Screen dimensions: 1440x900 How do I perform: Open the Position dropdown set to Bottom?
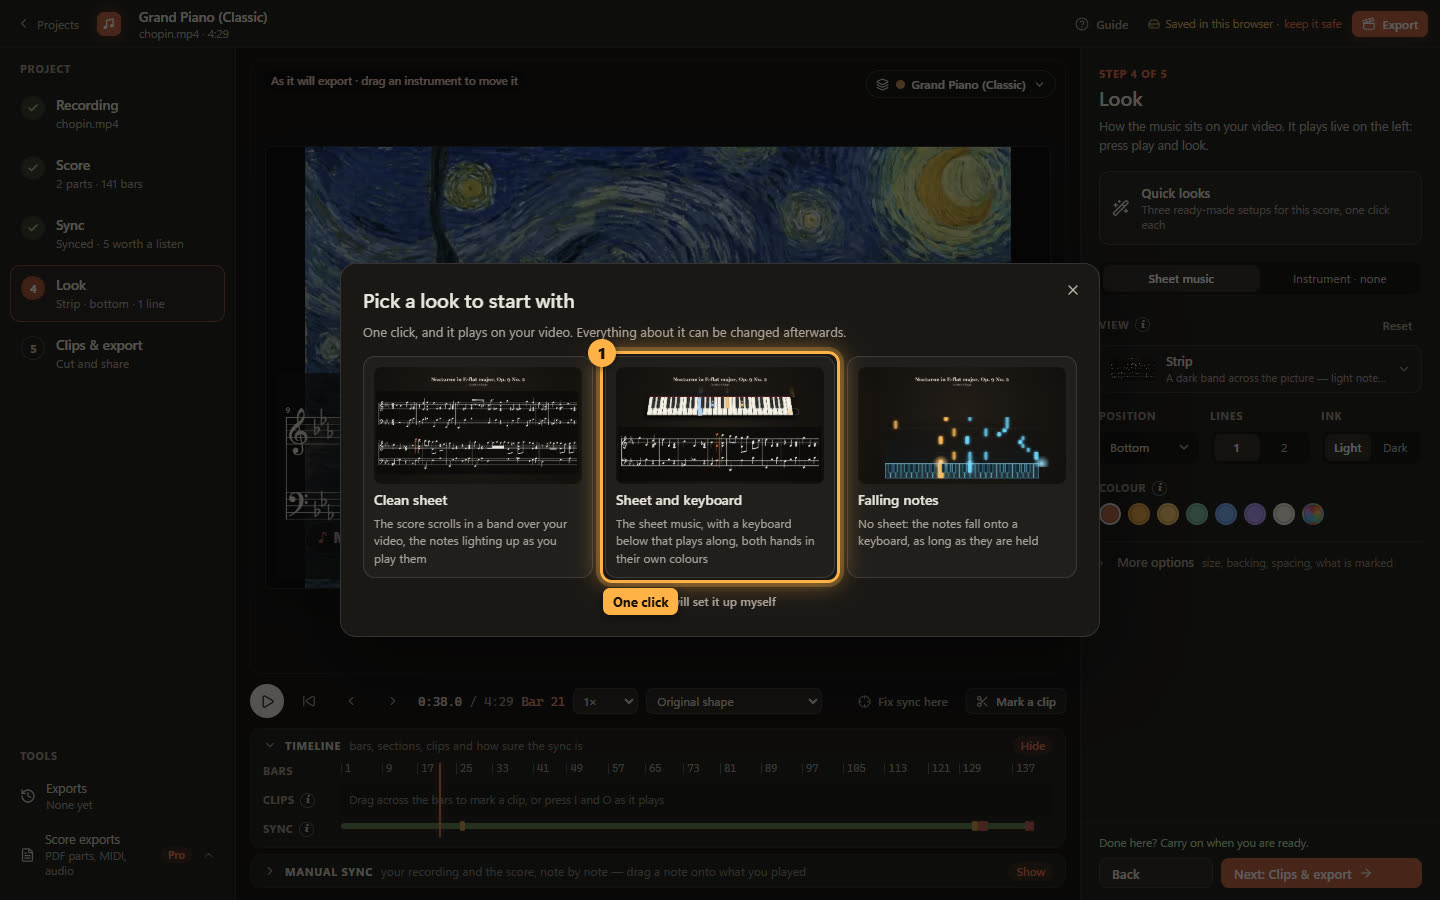click(1149, 448)
